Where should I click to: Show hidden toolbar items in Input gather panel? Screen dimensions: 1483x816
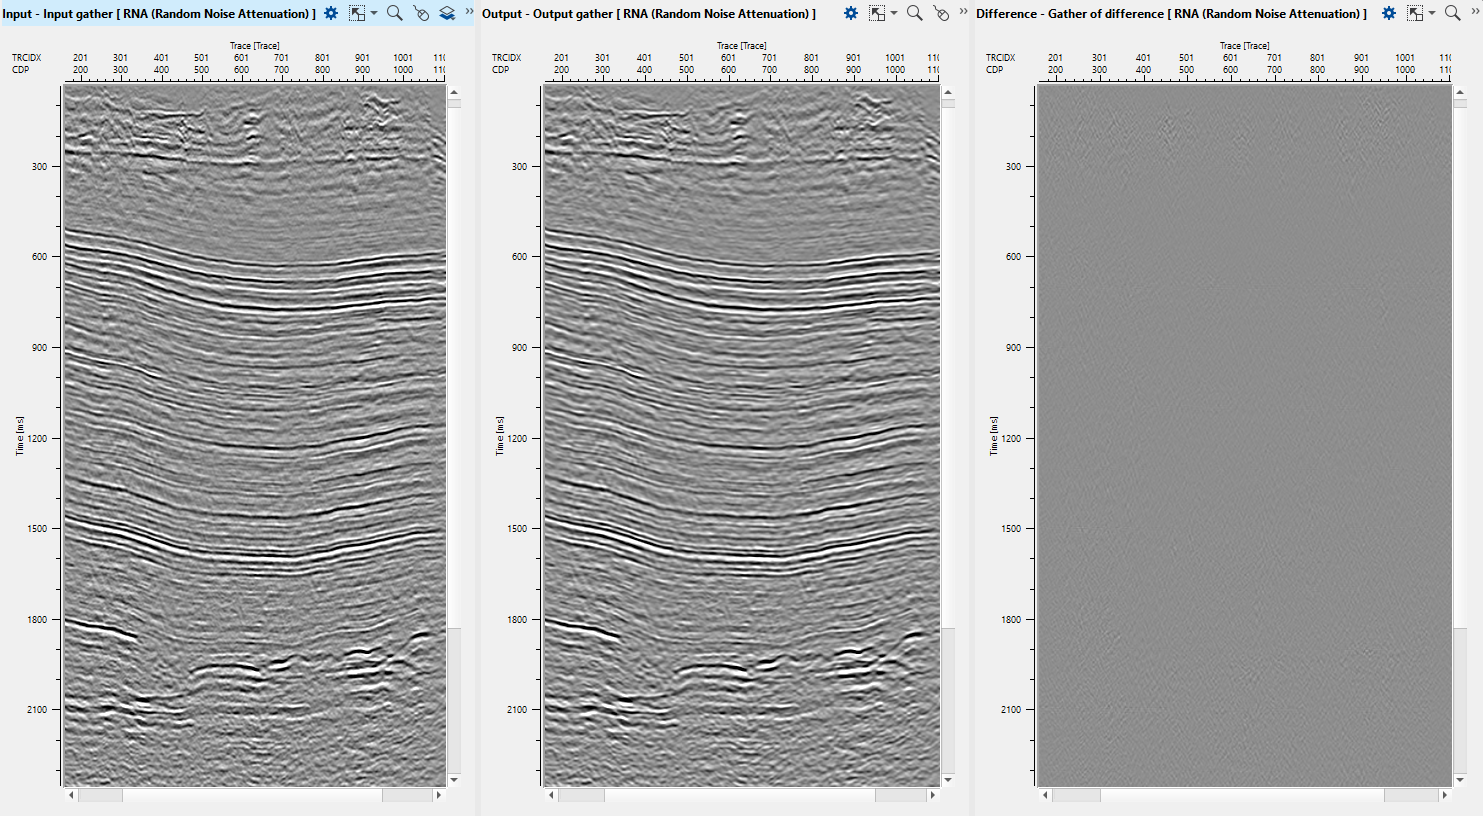pos(469,12)
